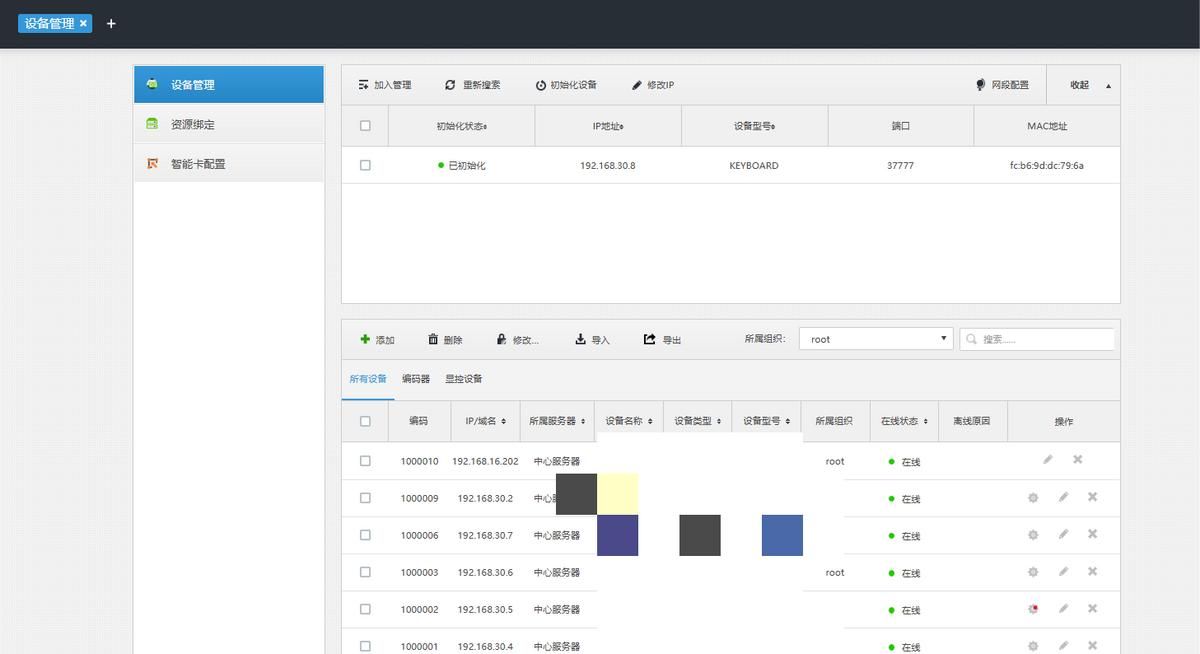
Task: Edit device 1000010 with pencil icon
Action: click(1048, 459)
